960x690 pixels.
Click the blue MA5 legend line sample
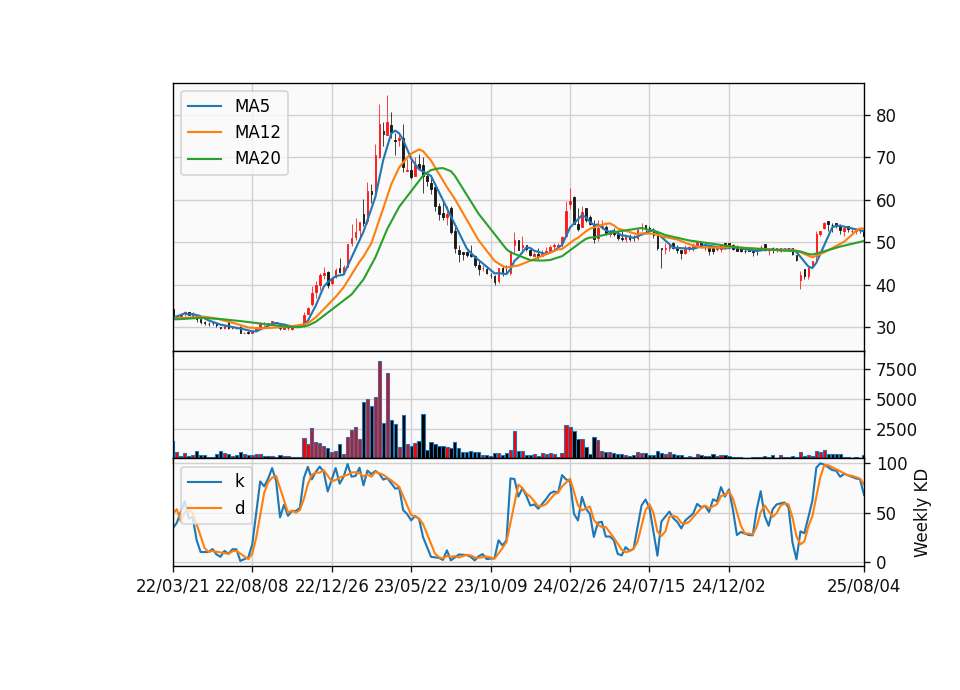pyautogui.click(x=204, y=107)
